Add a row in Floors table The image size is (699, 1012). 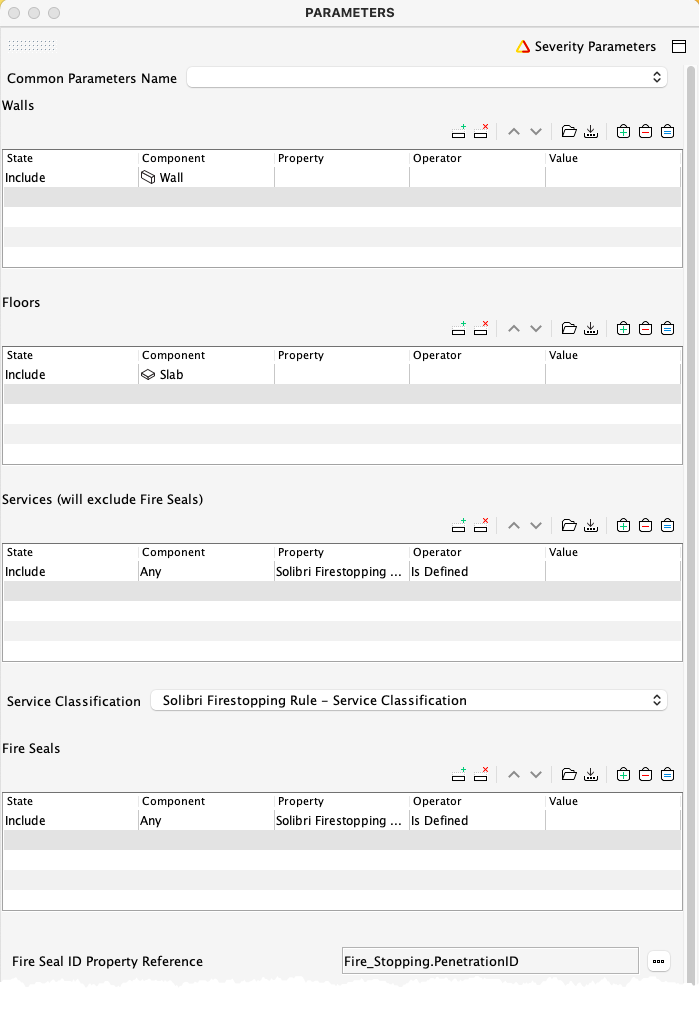pos(459,329)
